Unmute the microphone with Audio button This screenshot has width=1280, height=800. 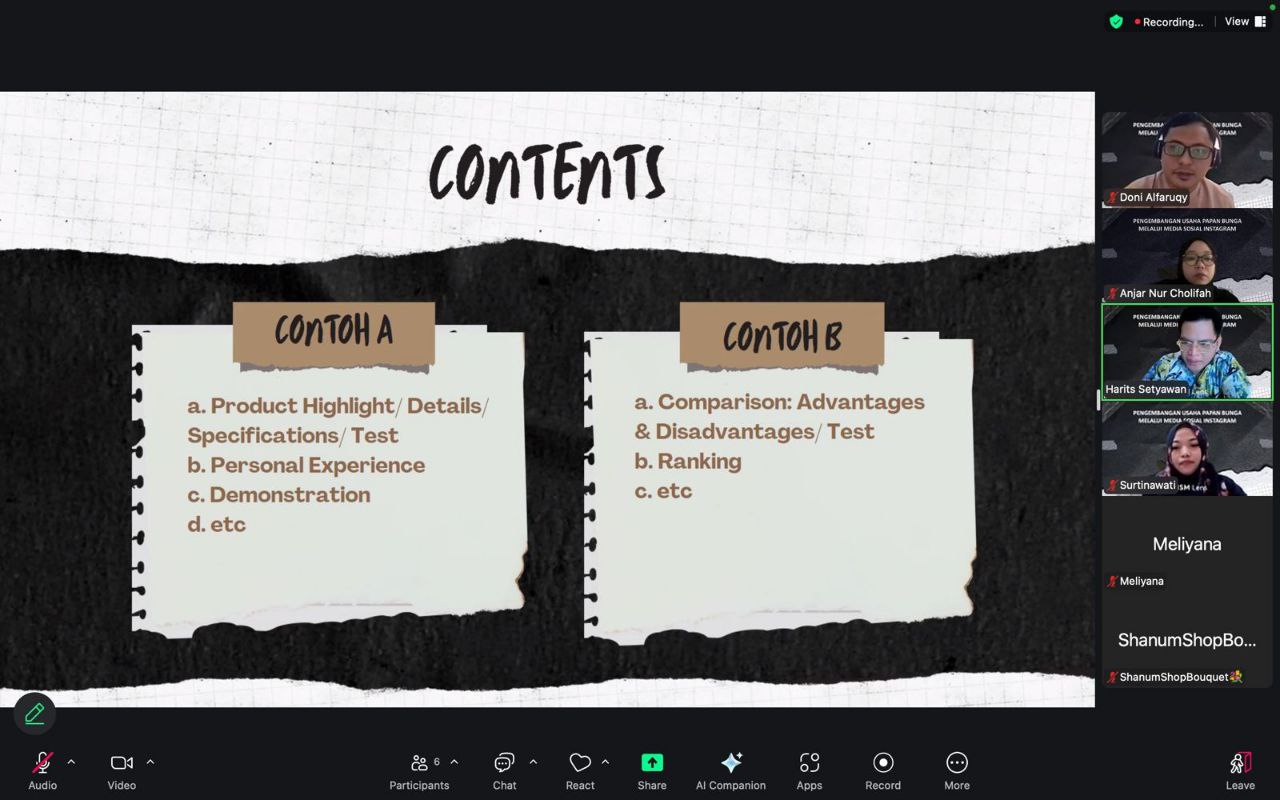point(42,770)
